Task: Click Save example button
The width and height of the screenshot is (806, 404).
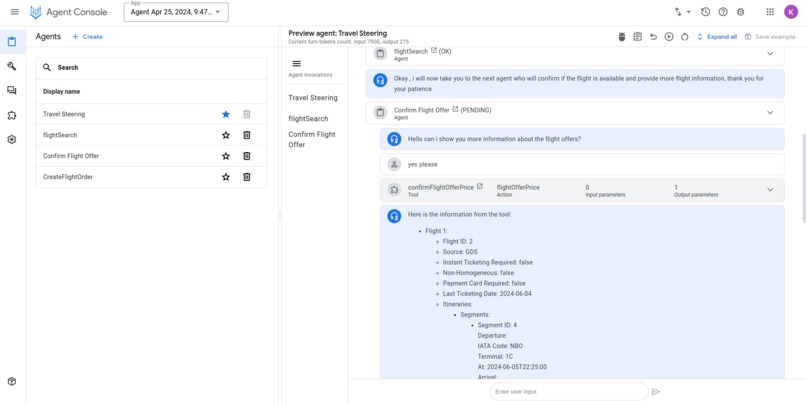Action: 770,37
